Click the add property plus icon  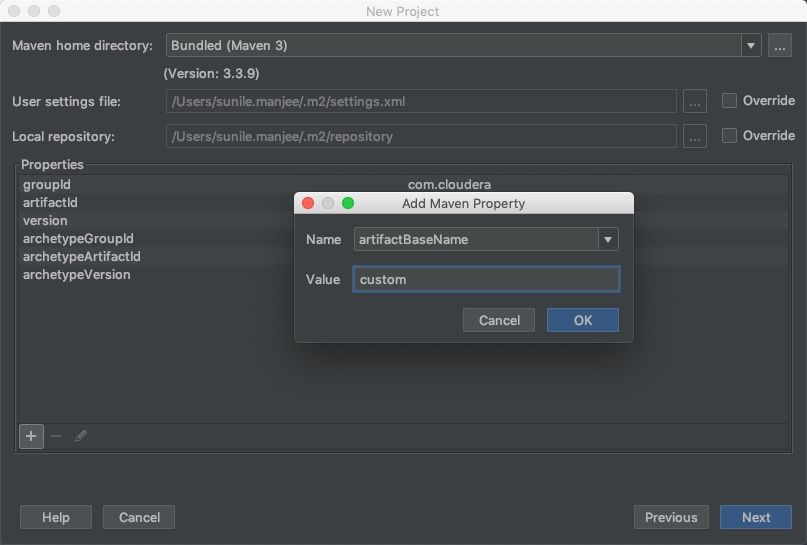[31, 436]
